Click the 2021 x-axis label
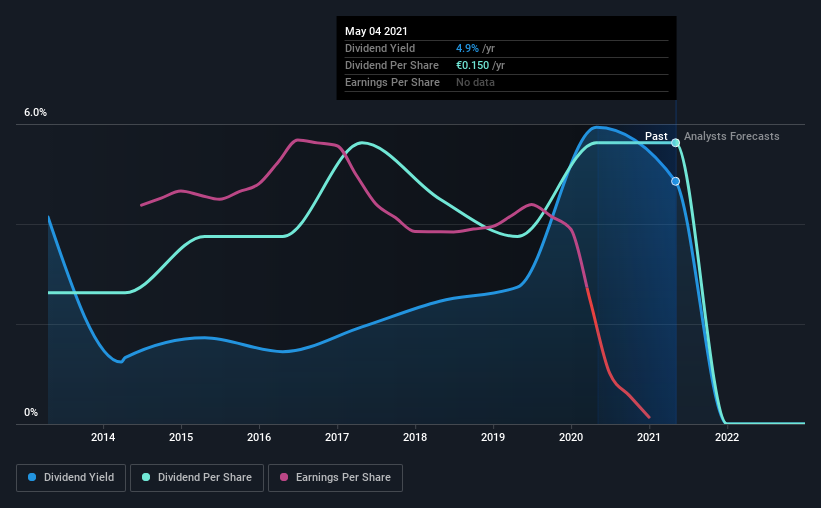 [x=649, y=437]
